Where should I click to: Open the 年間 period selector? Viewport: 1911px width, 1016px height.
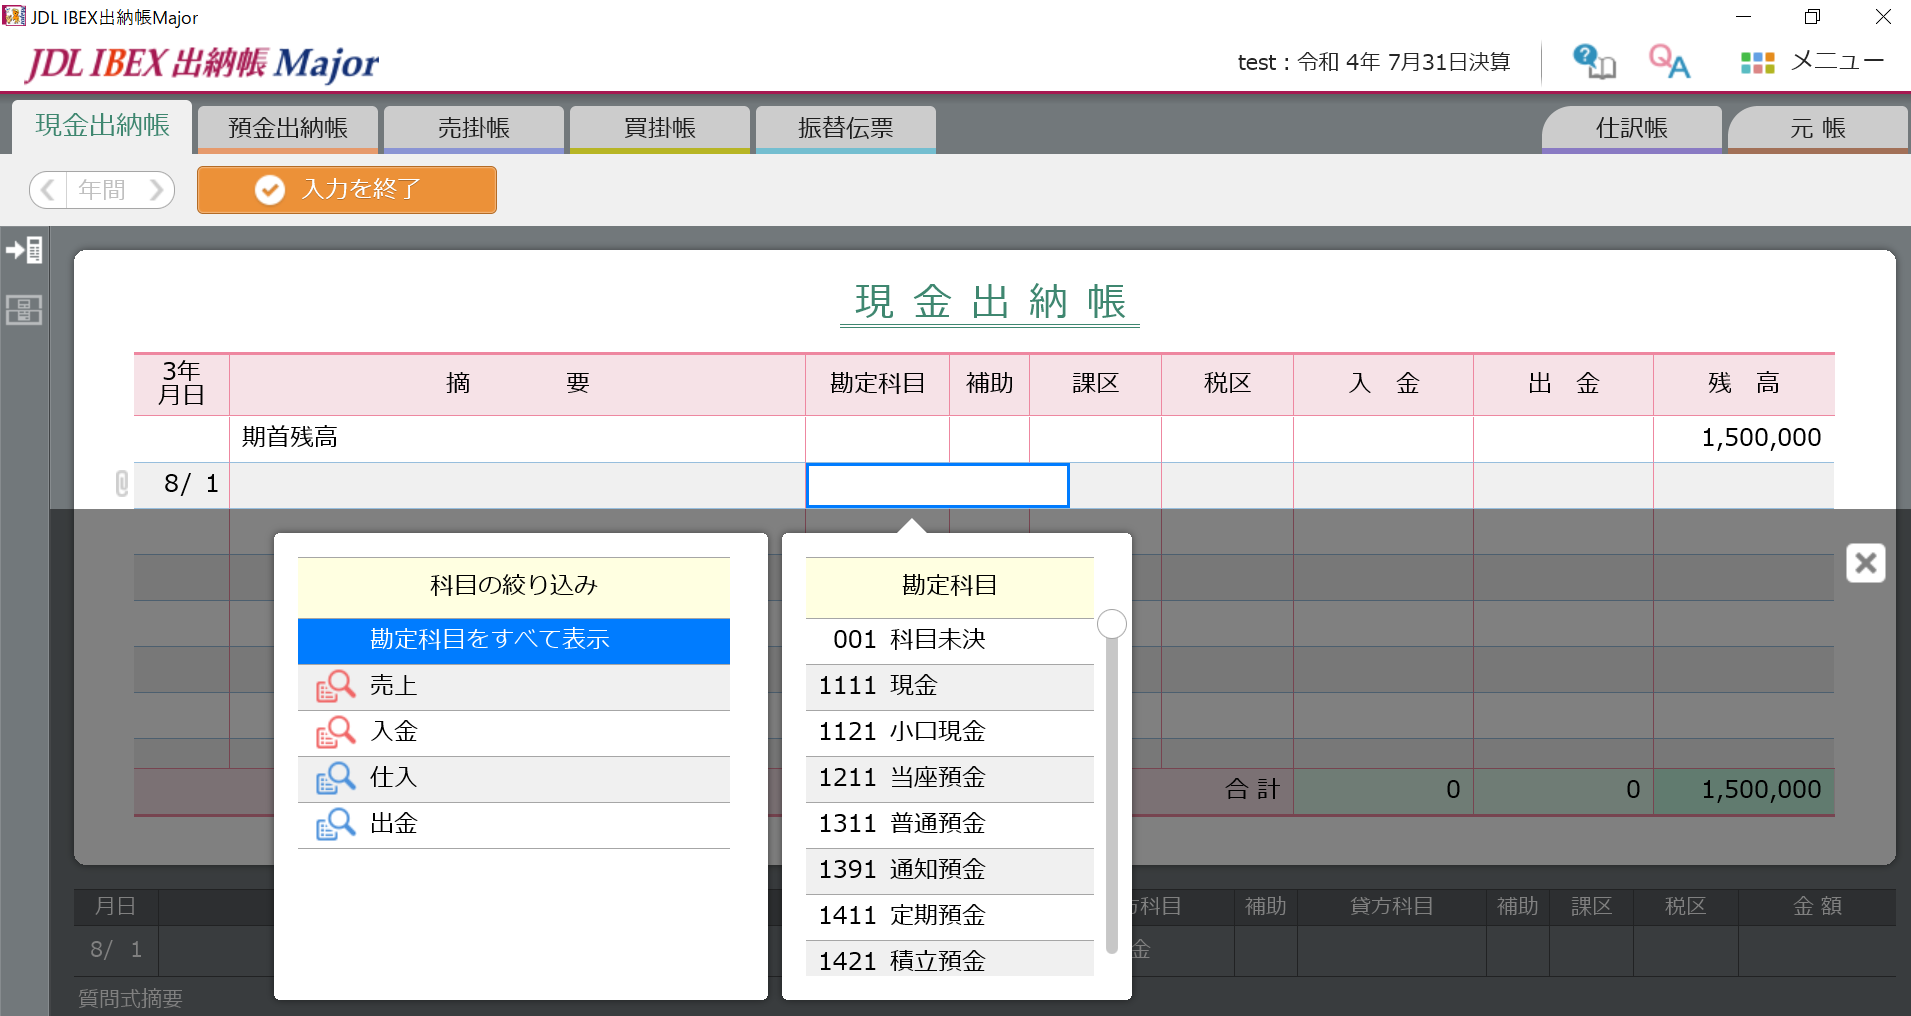[101, 189]
